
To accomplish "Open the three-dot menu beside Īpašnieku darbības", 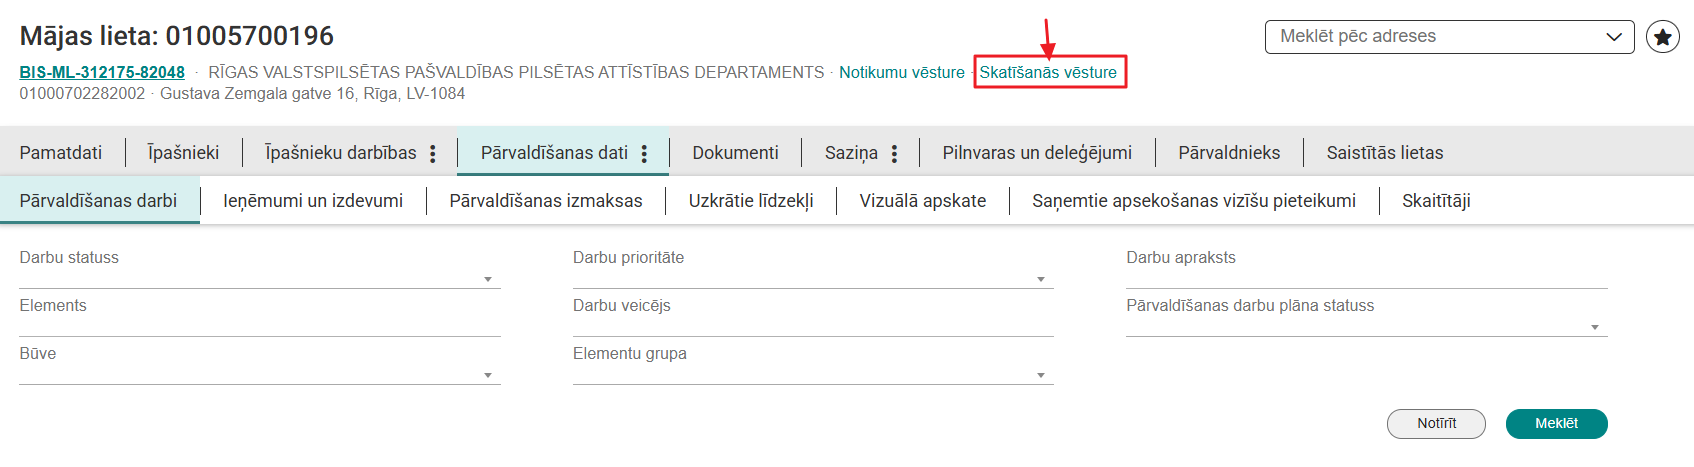I will 433,153.
